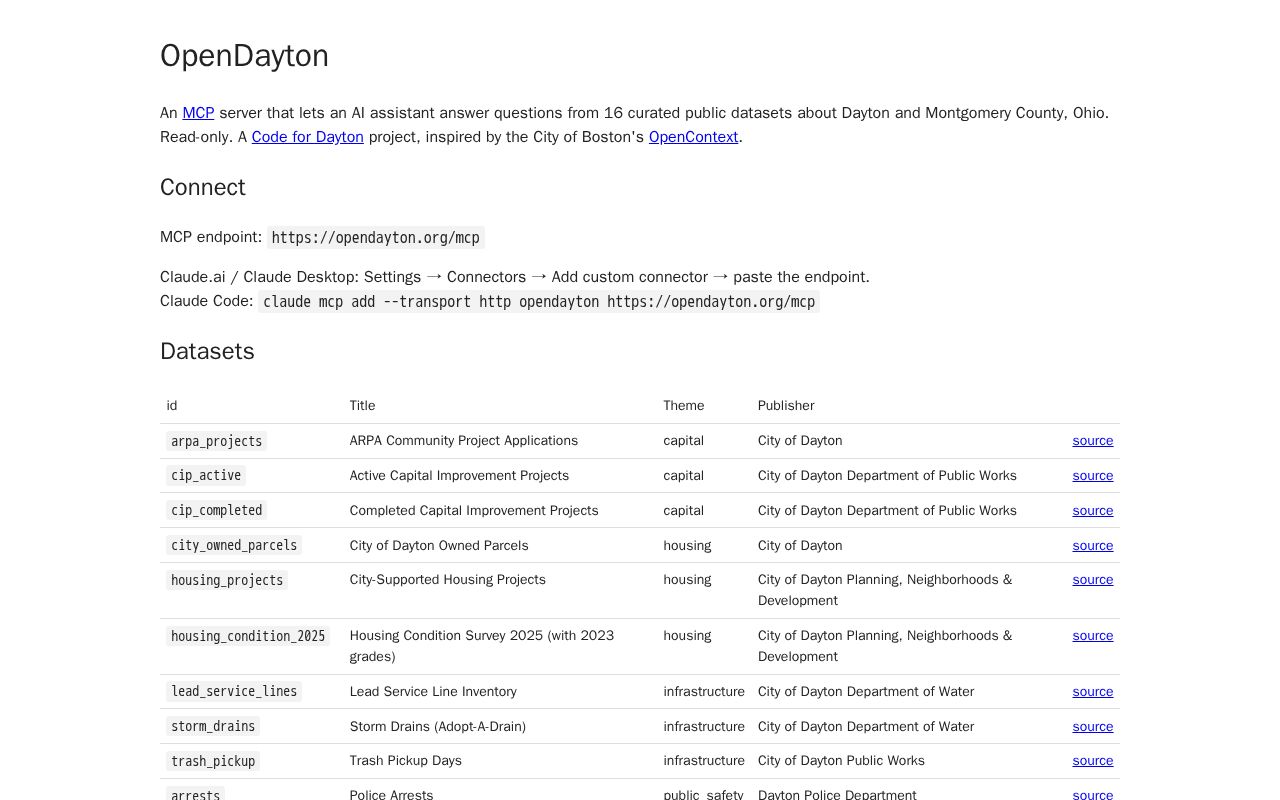Open source link for trash_pickup row
The image size is (1280, 800).
(1093, 761)
